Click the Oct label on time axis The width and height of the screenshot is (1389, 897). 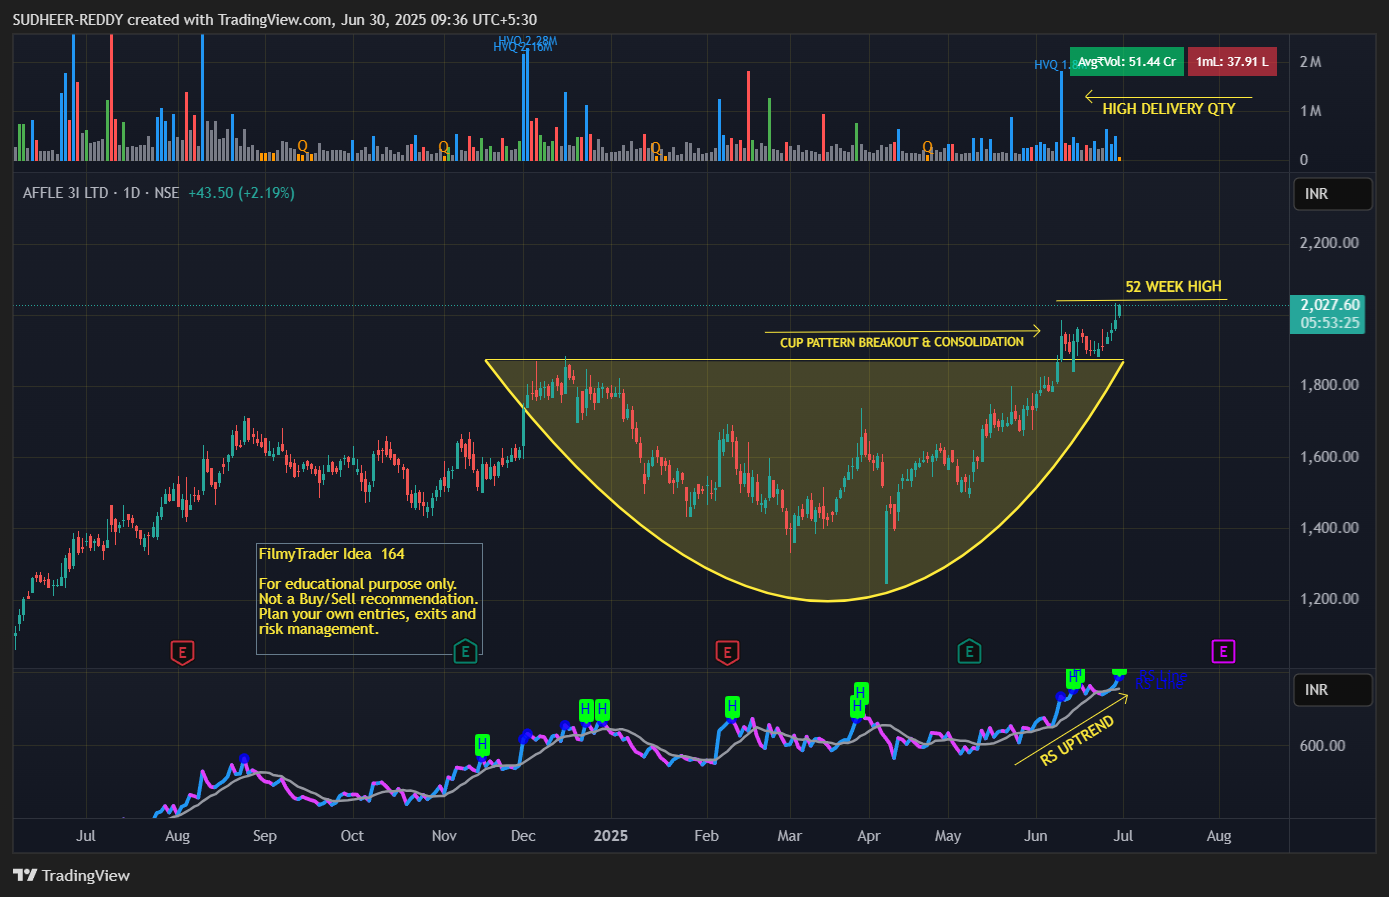pos(352,836)
